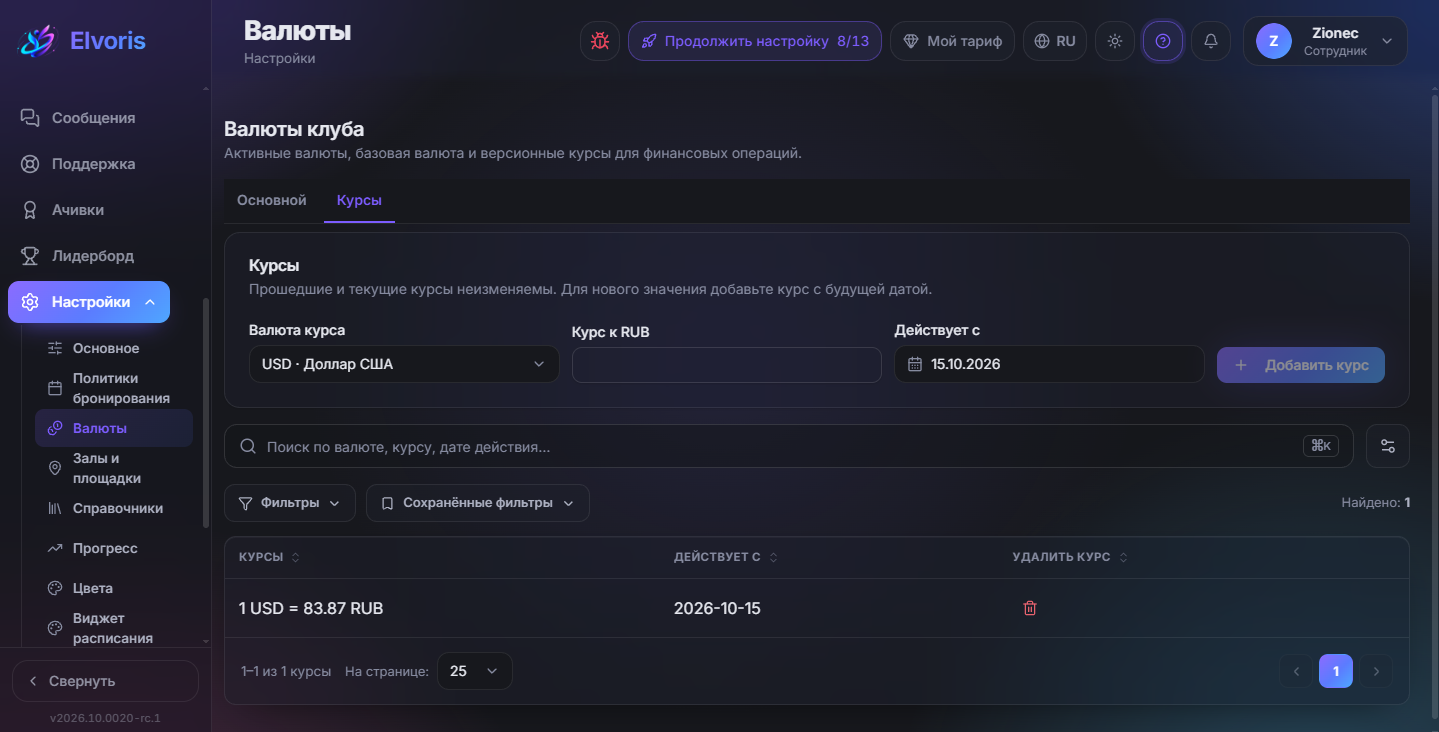1439x732 pixels.
Task: Open the help question mark icon
Action: tap(1163, 41)
